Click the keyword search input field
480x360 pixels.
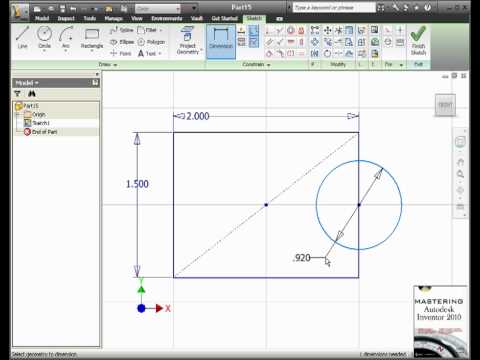tap(334, 7)
